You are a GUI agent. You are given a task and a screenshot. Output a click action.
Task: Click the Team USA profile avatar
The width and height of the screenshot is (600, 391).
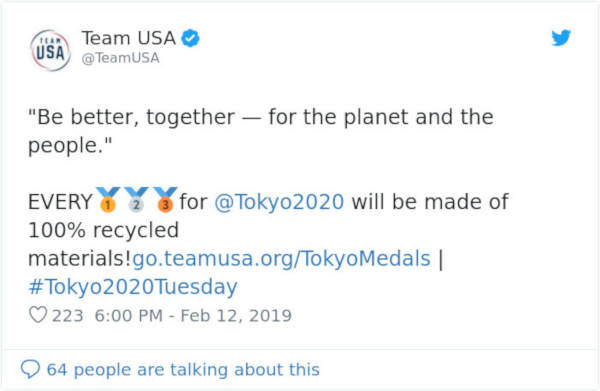click(51, 50)
